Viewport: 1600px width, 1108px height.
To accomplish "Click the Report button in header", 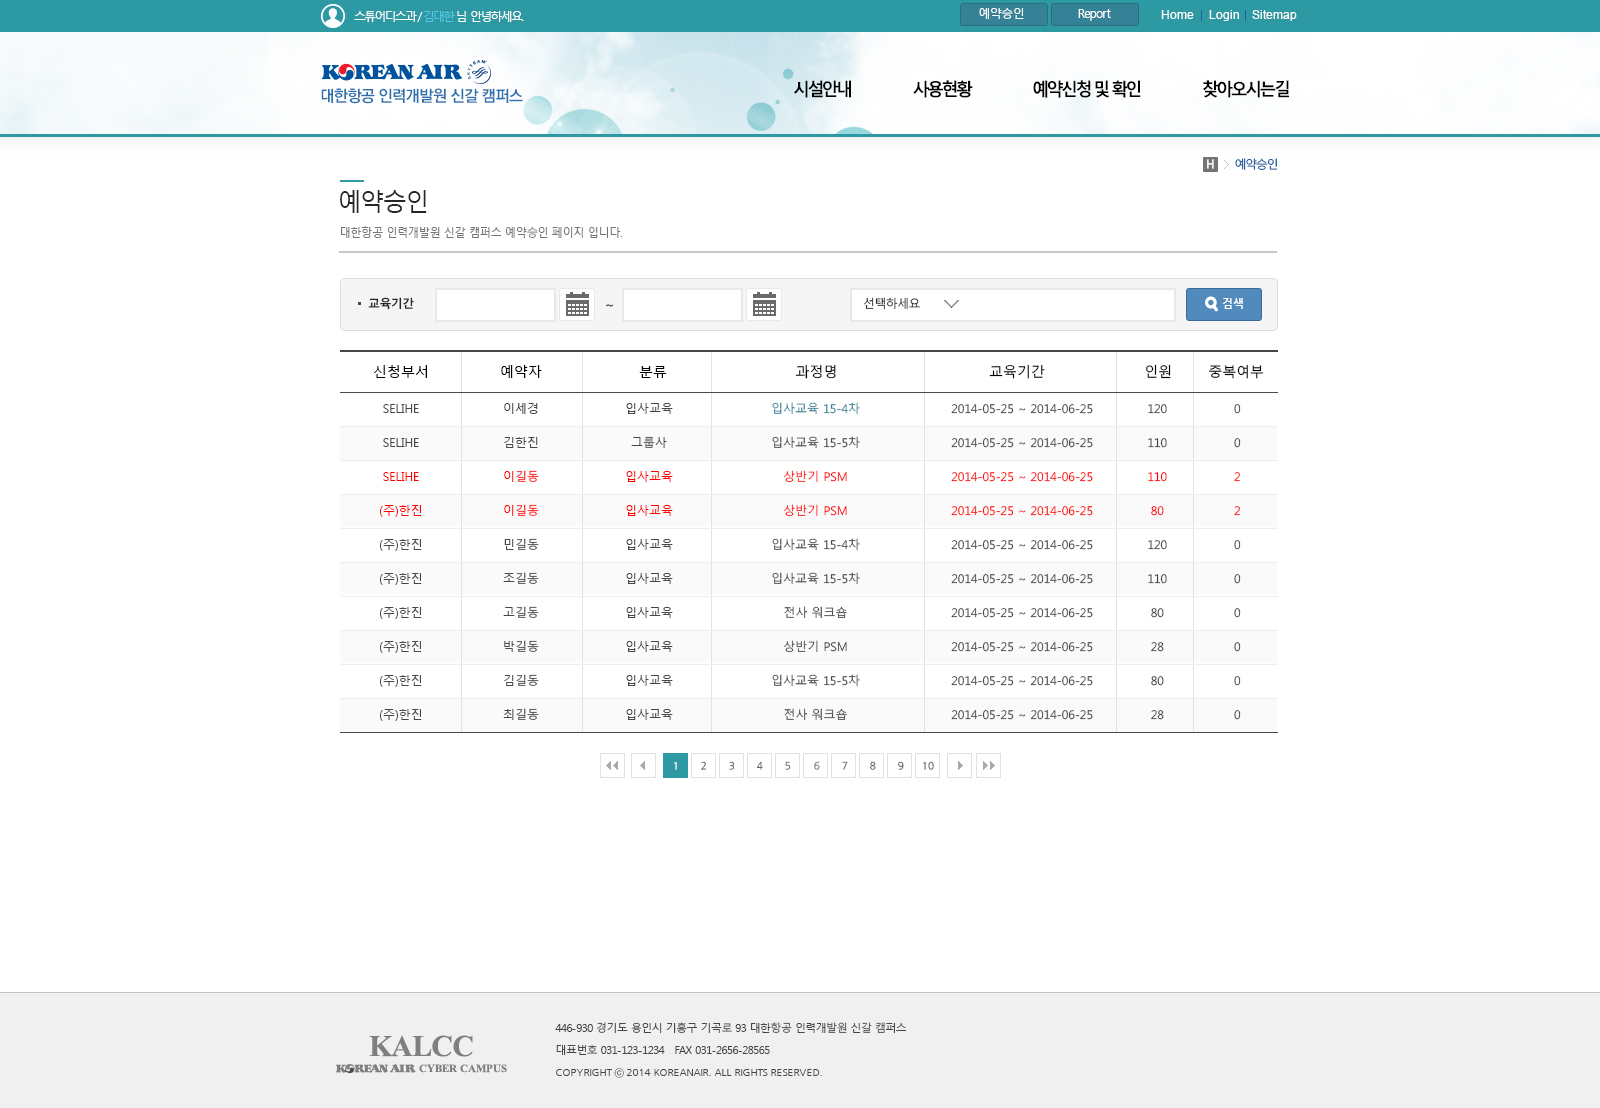I will coord(1094,14).
